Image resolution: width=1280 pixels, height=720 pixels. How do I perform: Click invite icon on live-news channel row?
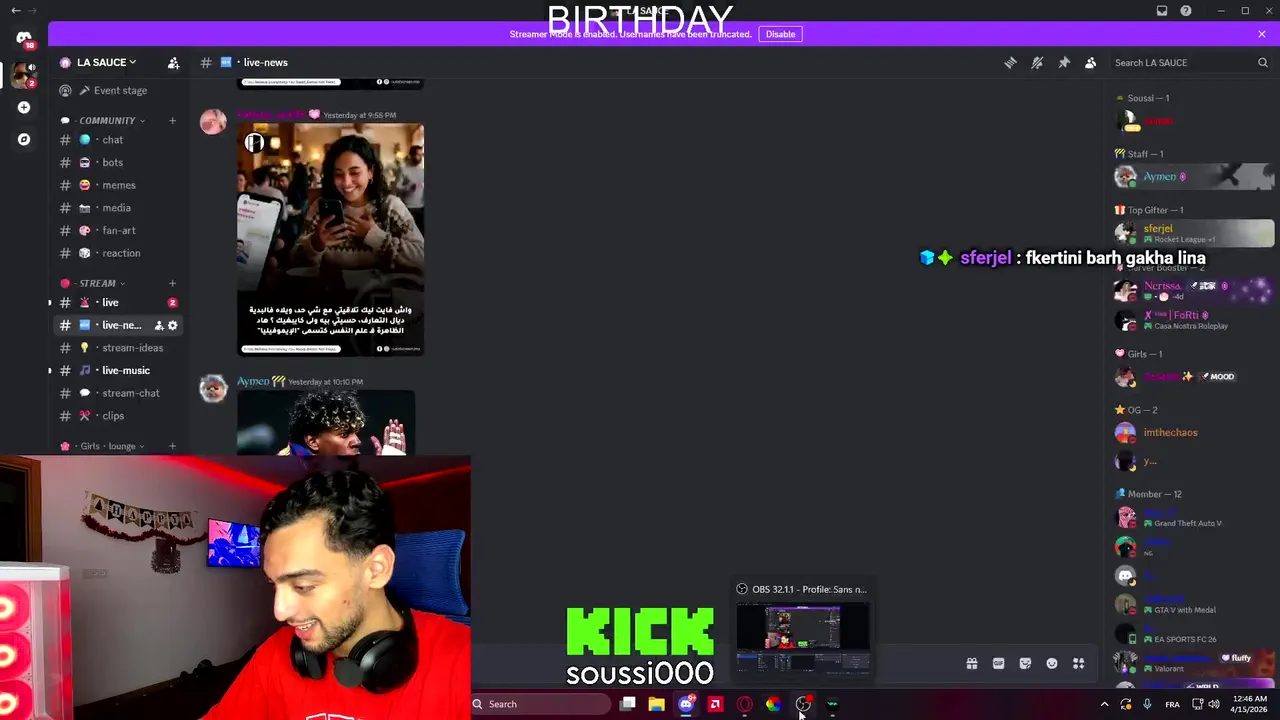[x=158, y=325]
